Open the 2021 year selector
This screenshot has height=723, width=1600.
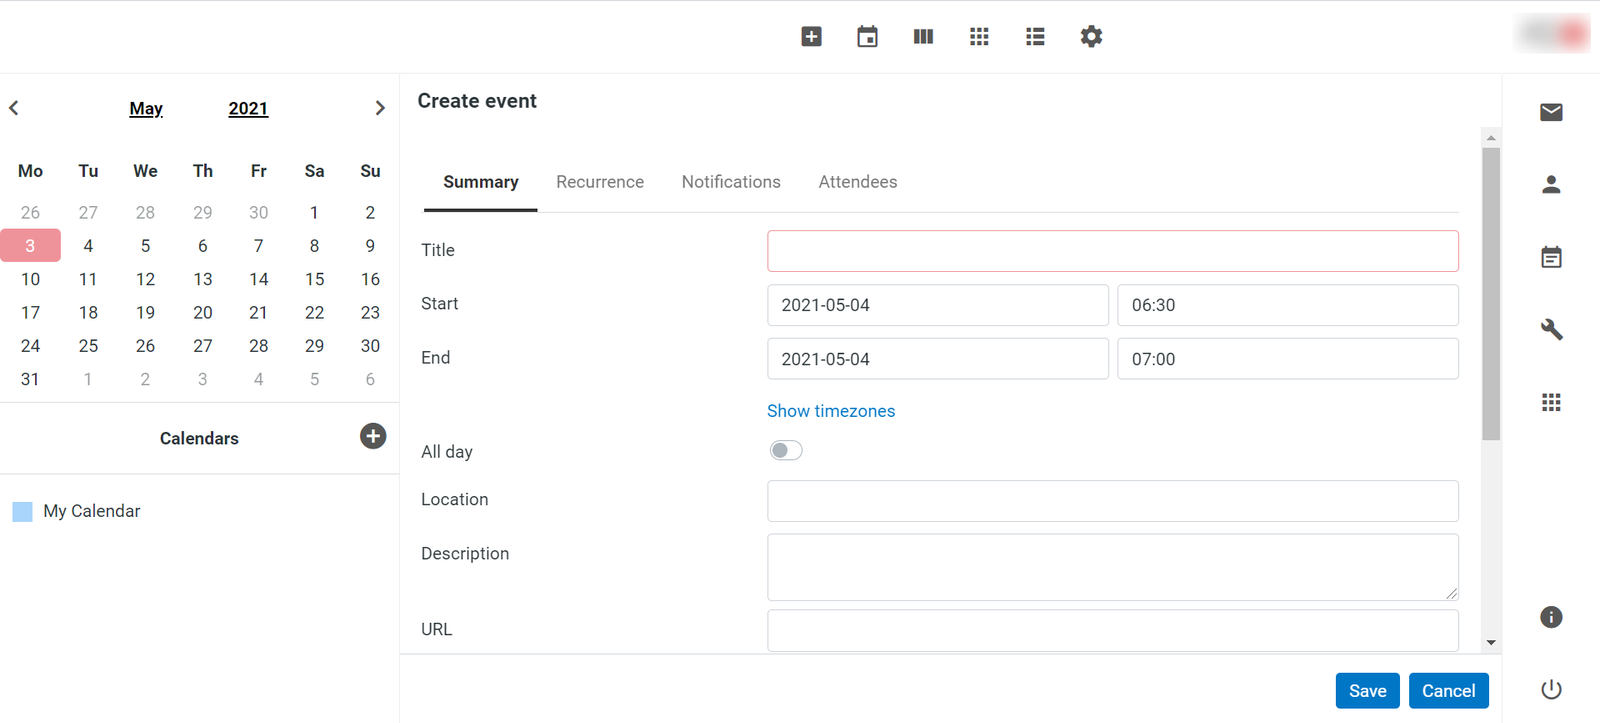pyautogui.click(x=248, y=108)
